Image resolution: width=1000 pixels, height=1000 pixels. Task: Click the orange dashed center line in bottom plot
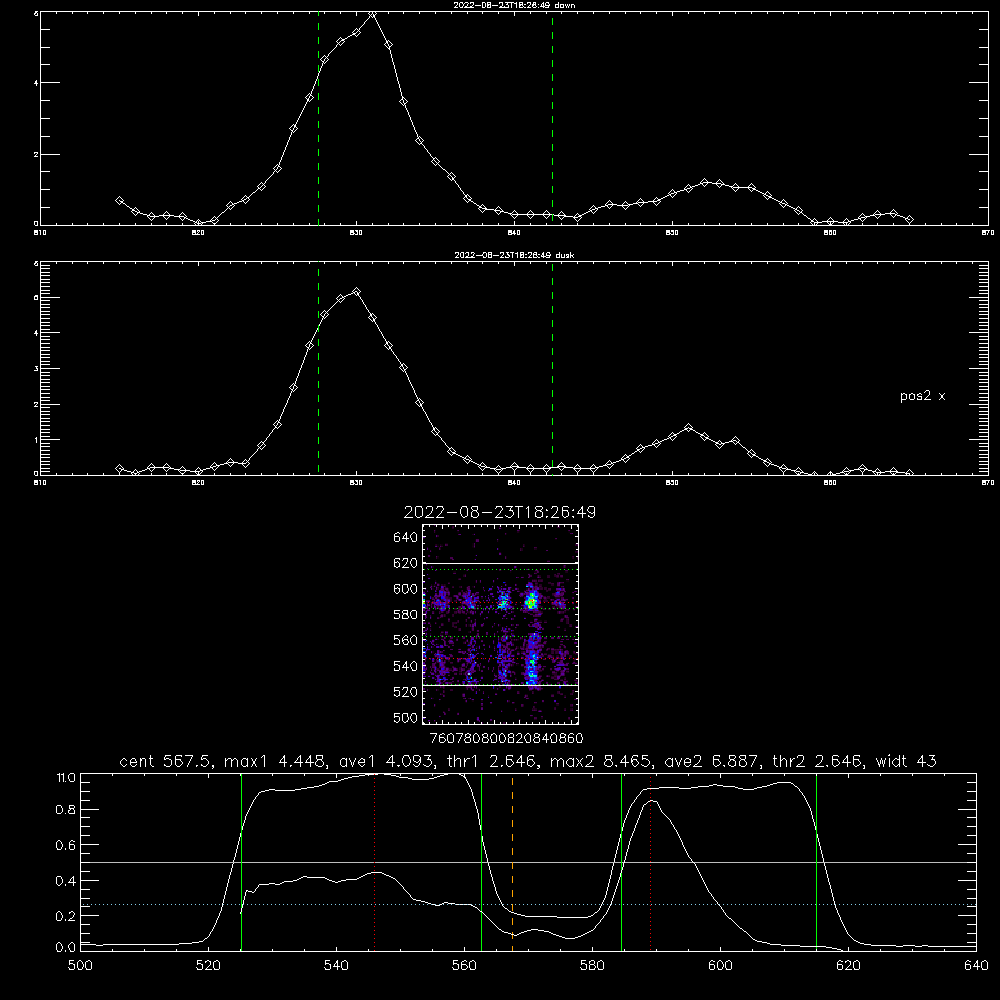point(512,862)
